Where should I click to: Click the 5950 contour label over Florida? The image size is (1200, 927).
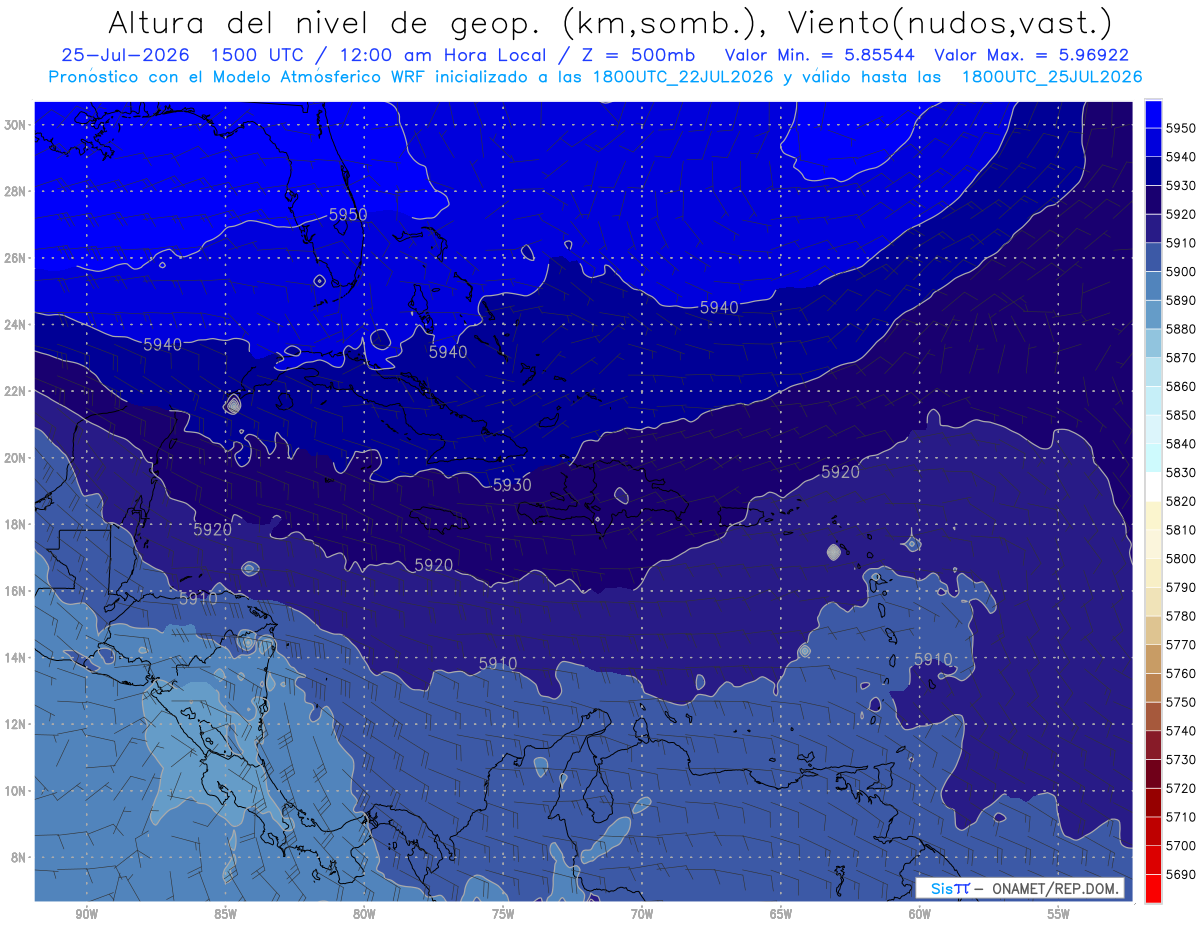[x=348, y=214]
